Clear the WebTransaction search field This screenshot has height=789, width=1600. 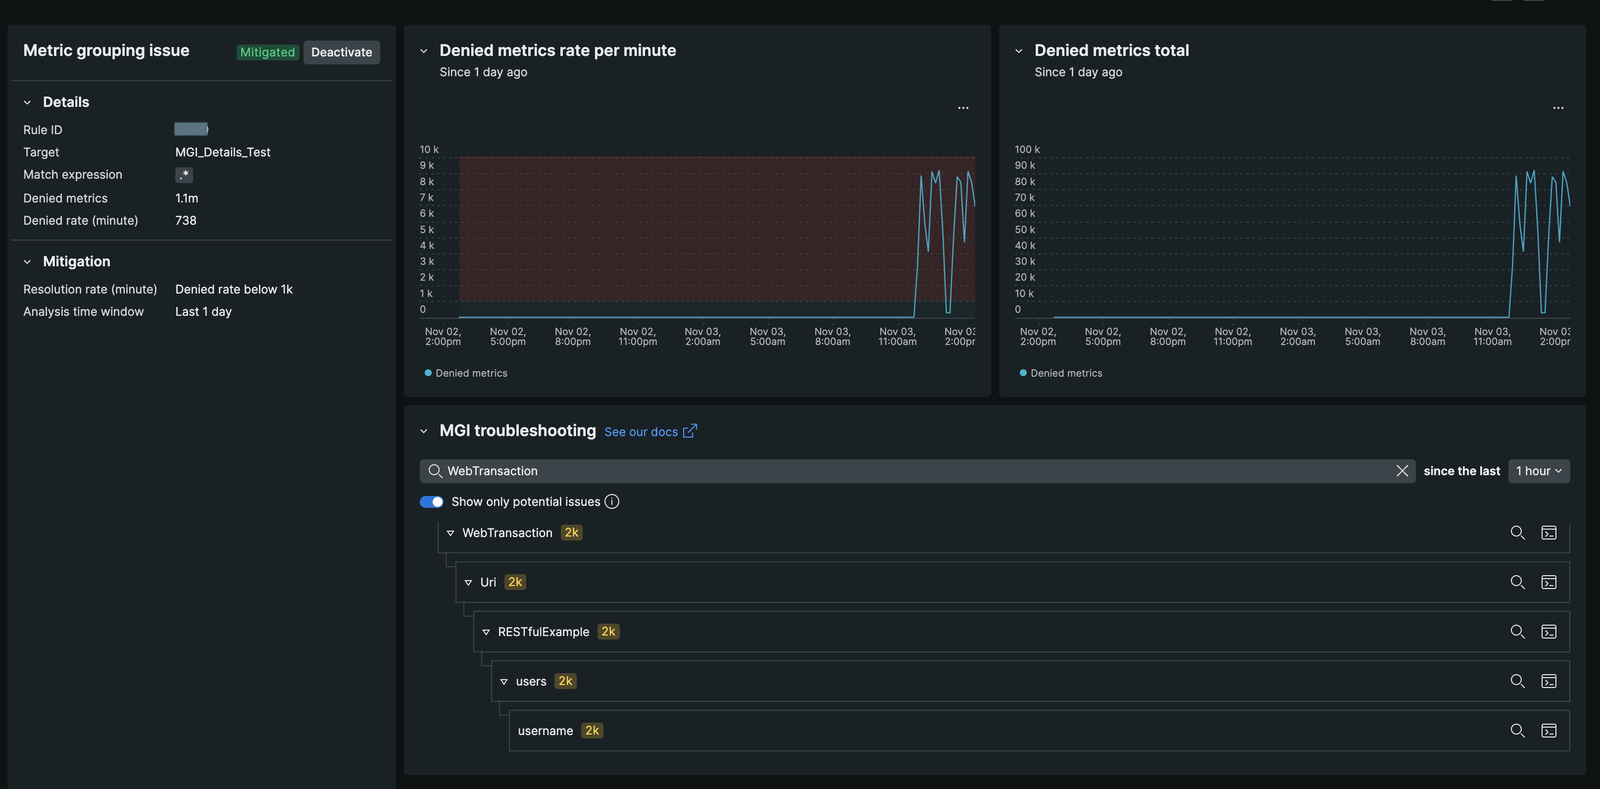point(1402,471)
